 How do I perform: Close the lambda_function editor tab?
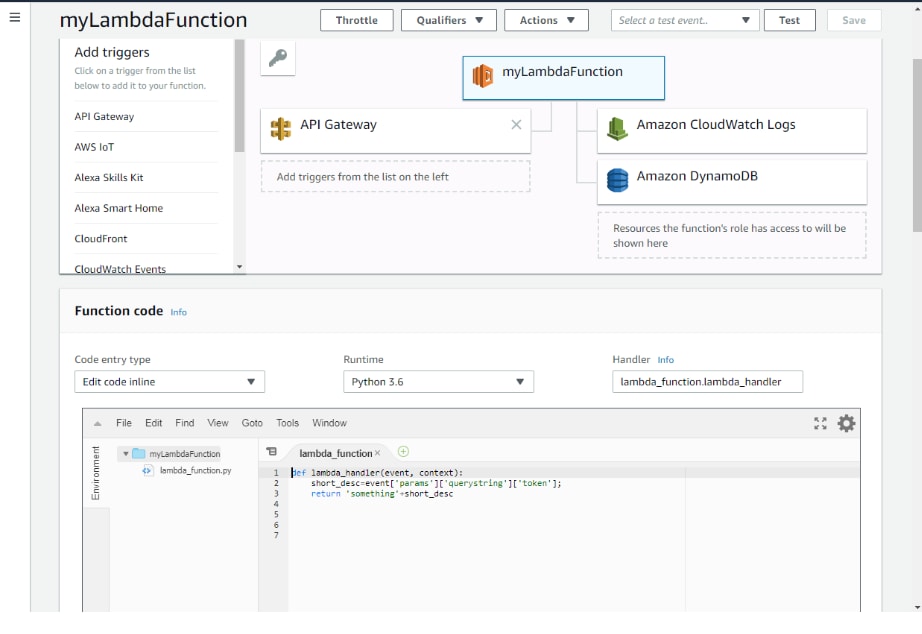coord(378,453)
